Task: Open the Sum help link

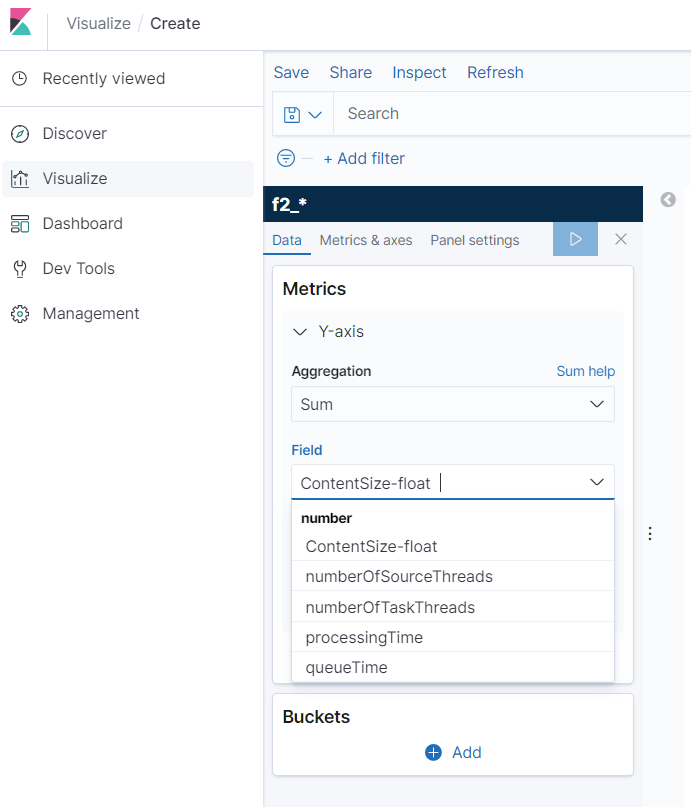Action: [x=586, y=371]
